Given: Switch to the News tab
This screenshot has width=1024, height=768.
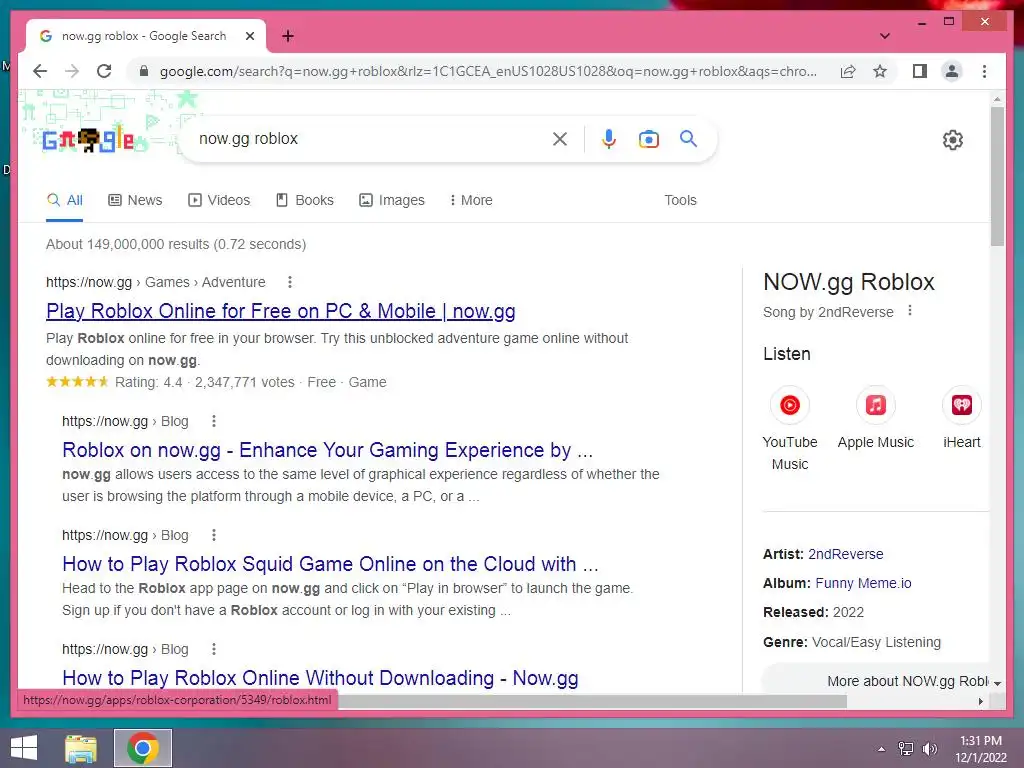Looking at the screenshot, I should click(135, 200).
